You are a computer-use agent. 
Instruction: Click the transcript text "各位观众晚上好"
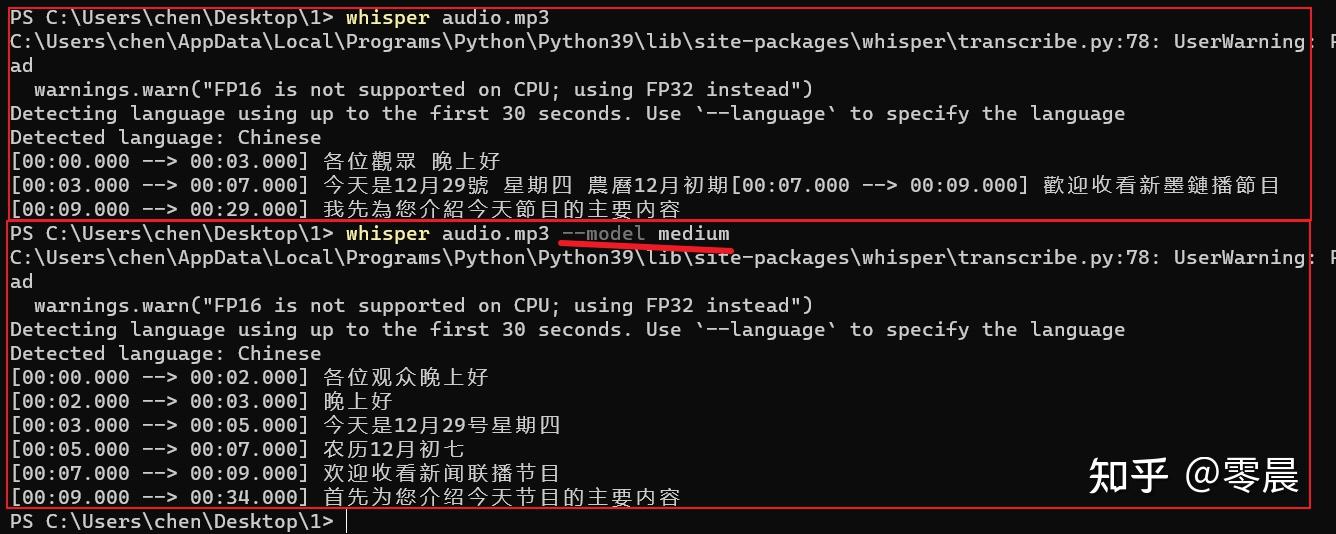pyautogui.click(x=406, y=377)
